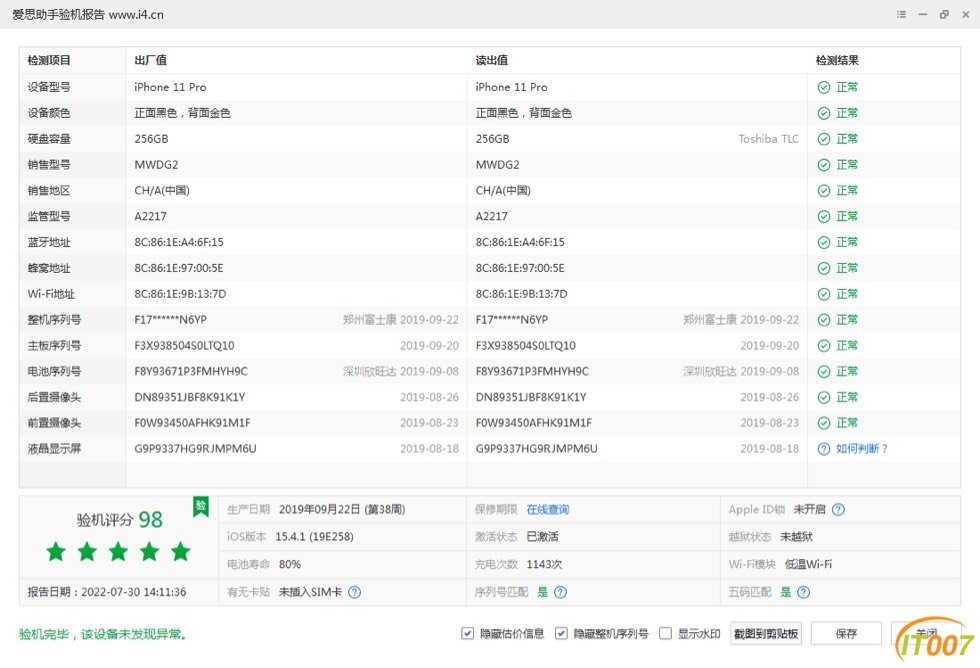Select factory Wi-Fi address 8C:86:1E:9B:13:7D
980x668 pixels.
tap(180, 294)
